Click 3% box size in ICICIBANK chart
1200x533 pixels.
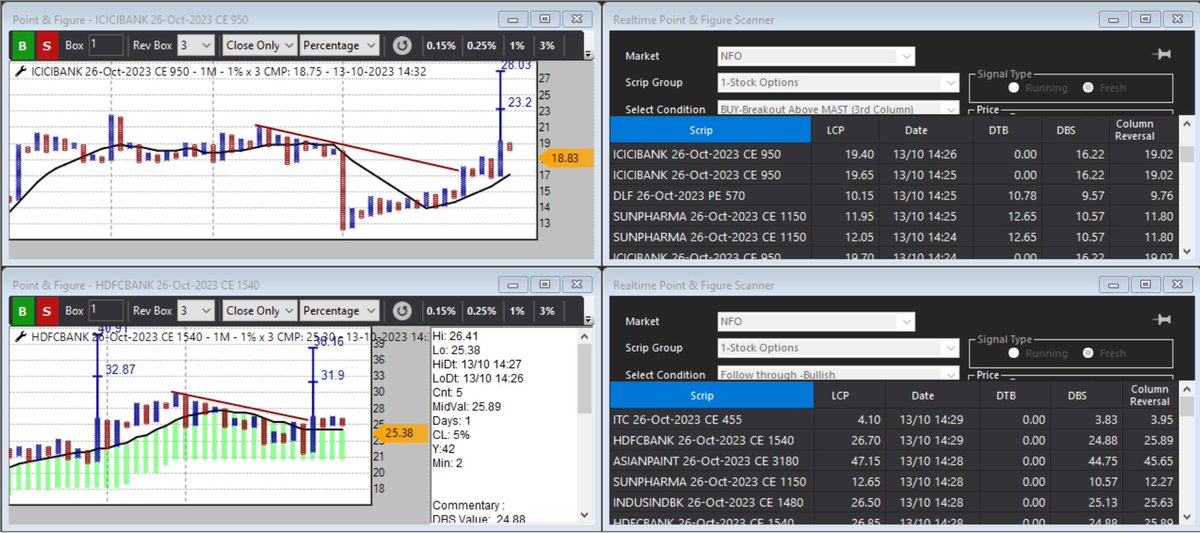pyautogui.click(x=547, y=45)
